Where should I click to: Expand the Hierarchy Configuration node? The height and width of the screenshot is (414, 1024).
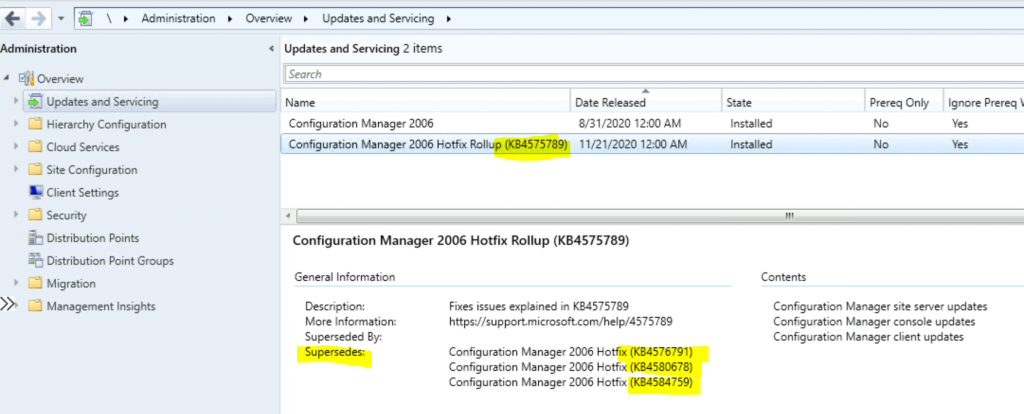[16, 124]
